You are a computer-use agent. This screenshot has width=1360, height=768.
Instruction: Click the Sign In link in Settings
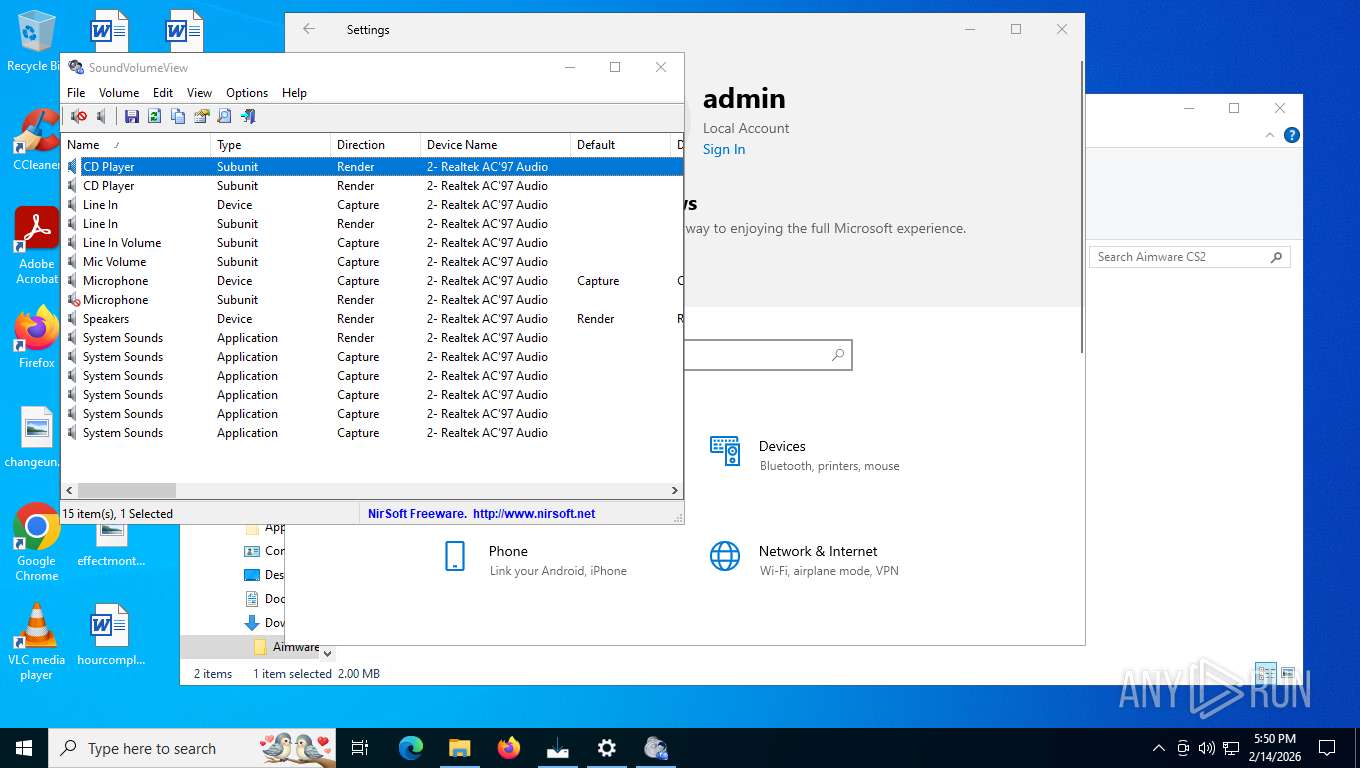[x=724, y=150]
